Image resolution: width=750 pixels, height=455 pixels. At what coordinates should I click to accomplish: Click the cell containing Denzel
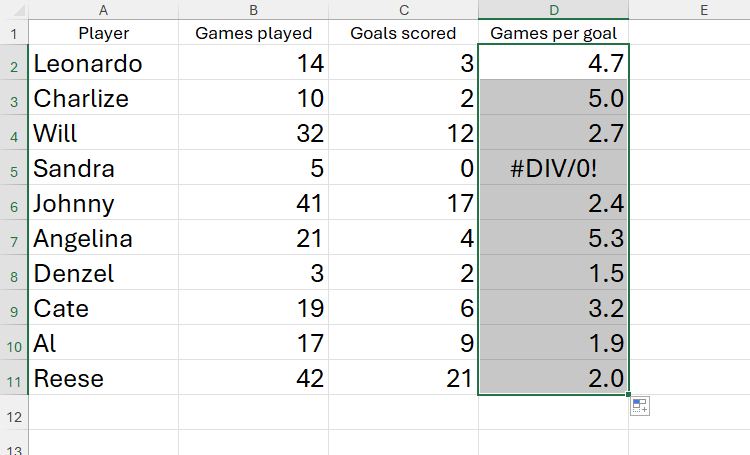pos(104,274)
